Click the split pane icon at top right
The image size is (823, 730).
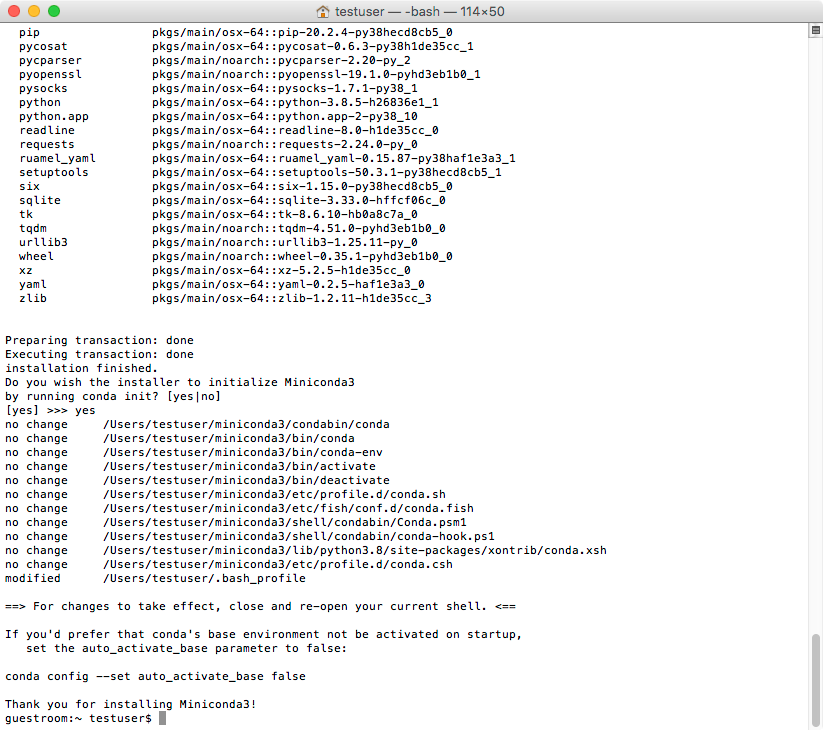point(816,30)
